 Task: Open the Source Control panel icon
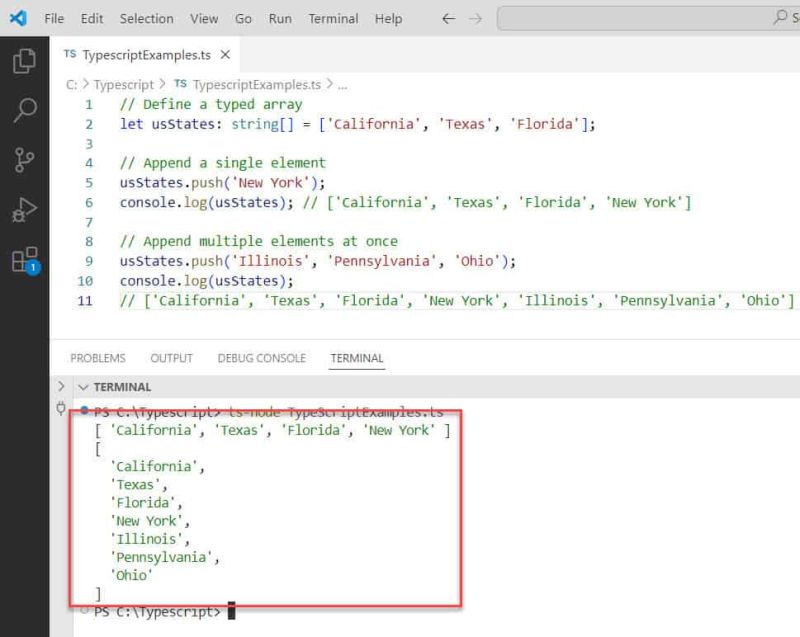[x=24, y=160]
